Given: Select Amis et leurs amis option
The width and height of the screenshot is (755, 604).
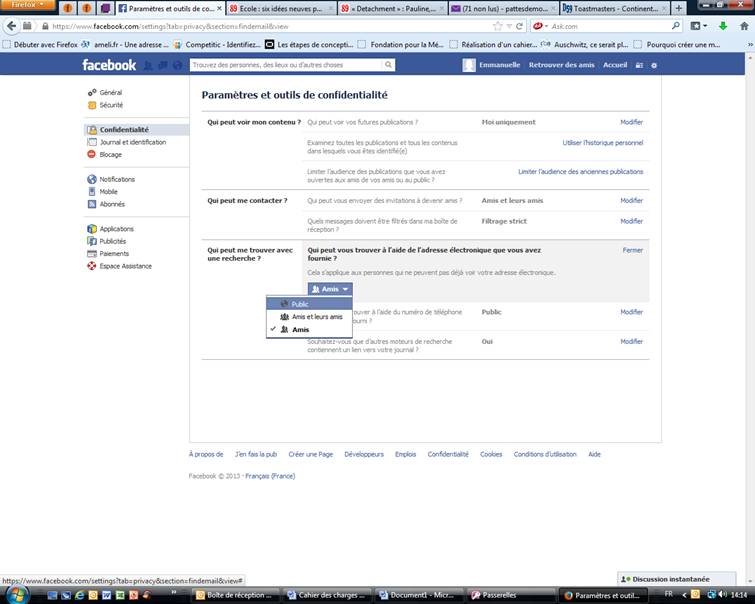Looking at the screenshot, I should tap(310, 316).
